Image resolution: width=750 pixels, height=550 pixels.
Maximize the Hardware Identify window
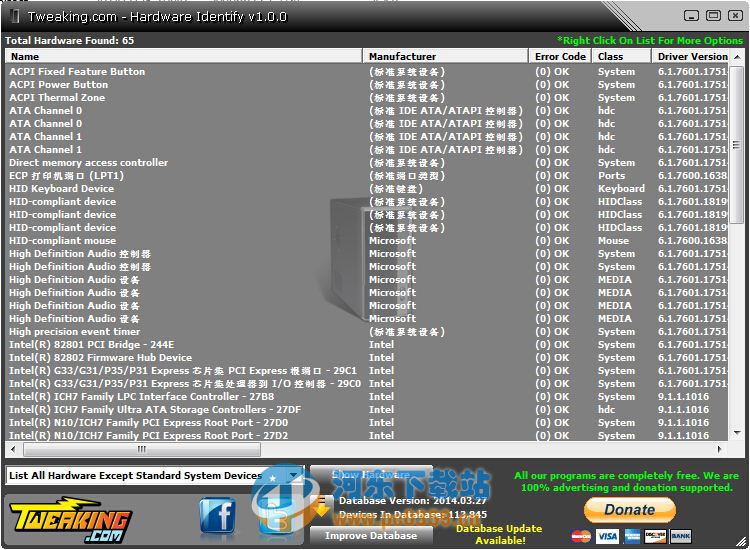pyautogui.click(x=713, y=16)
